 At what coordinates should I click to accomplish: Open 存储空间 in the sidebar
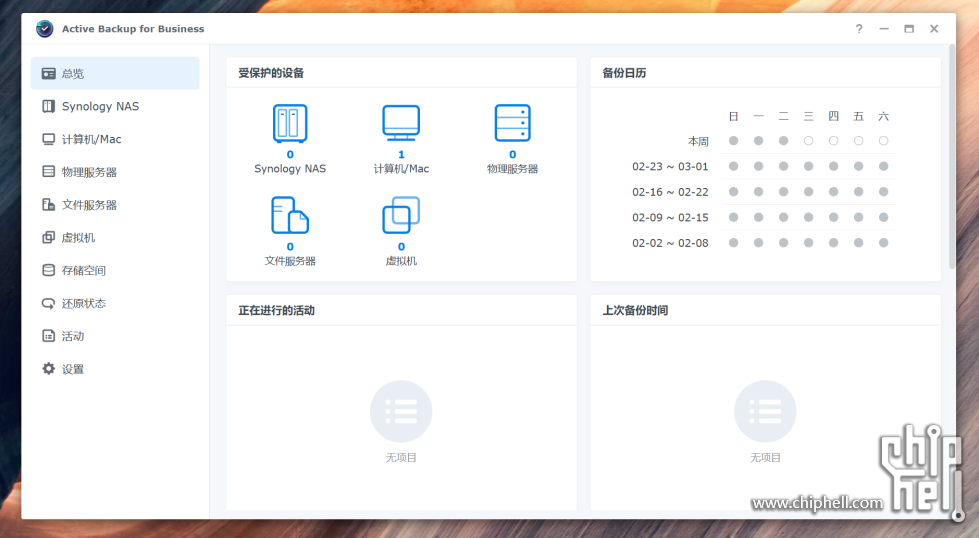tap(115, 270)
